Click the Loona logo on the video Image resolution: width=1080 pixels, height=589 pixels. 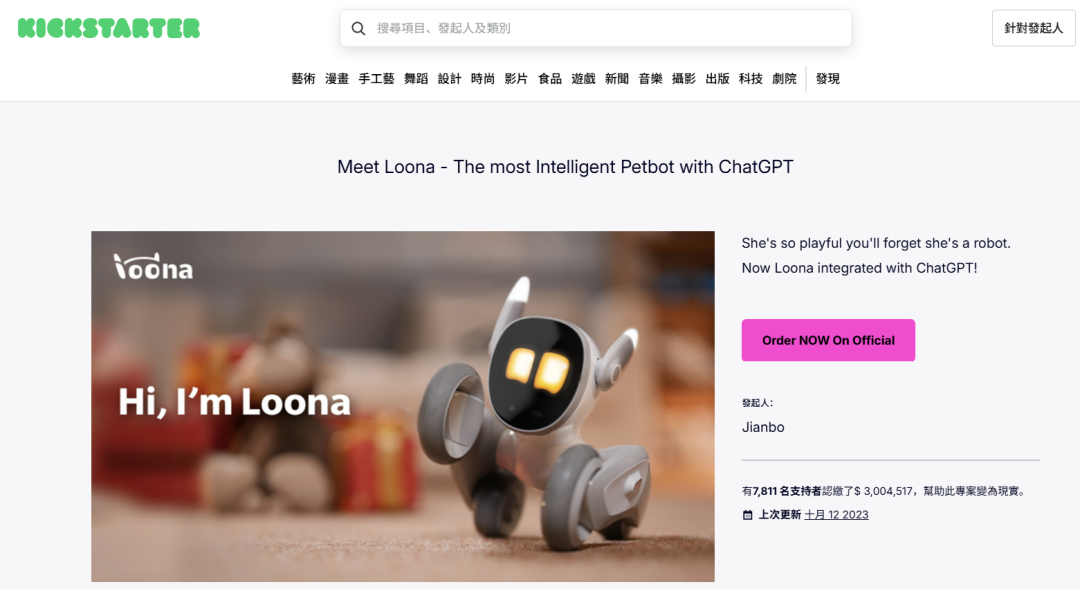click(153, 267)
